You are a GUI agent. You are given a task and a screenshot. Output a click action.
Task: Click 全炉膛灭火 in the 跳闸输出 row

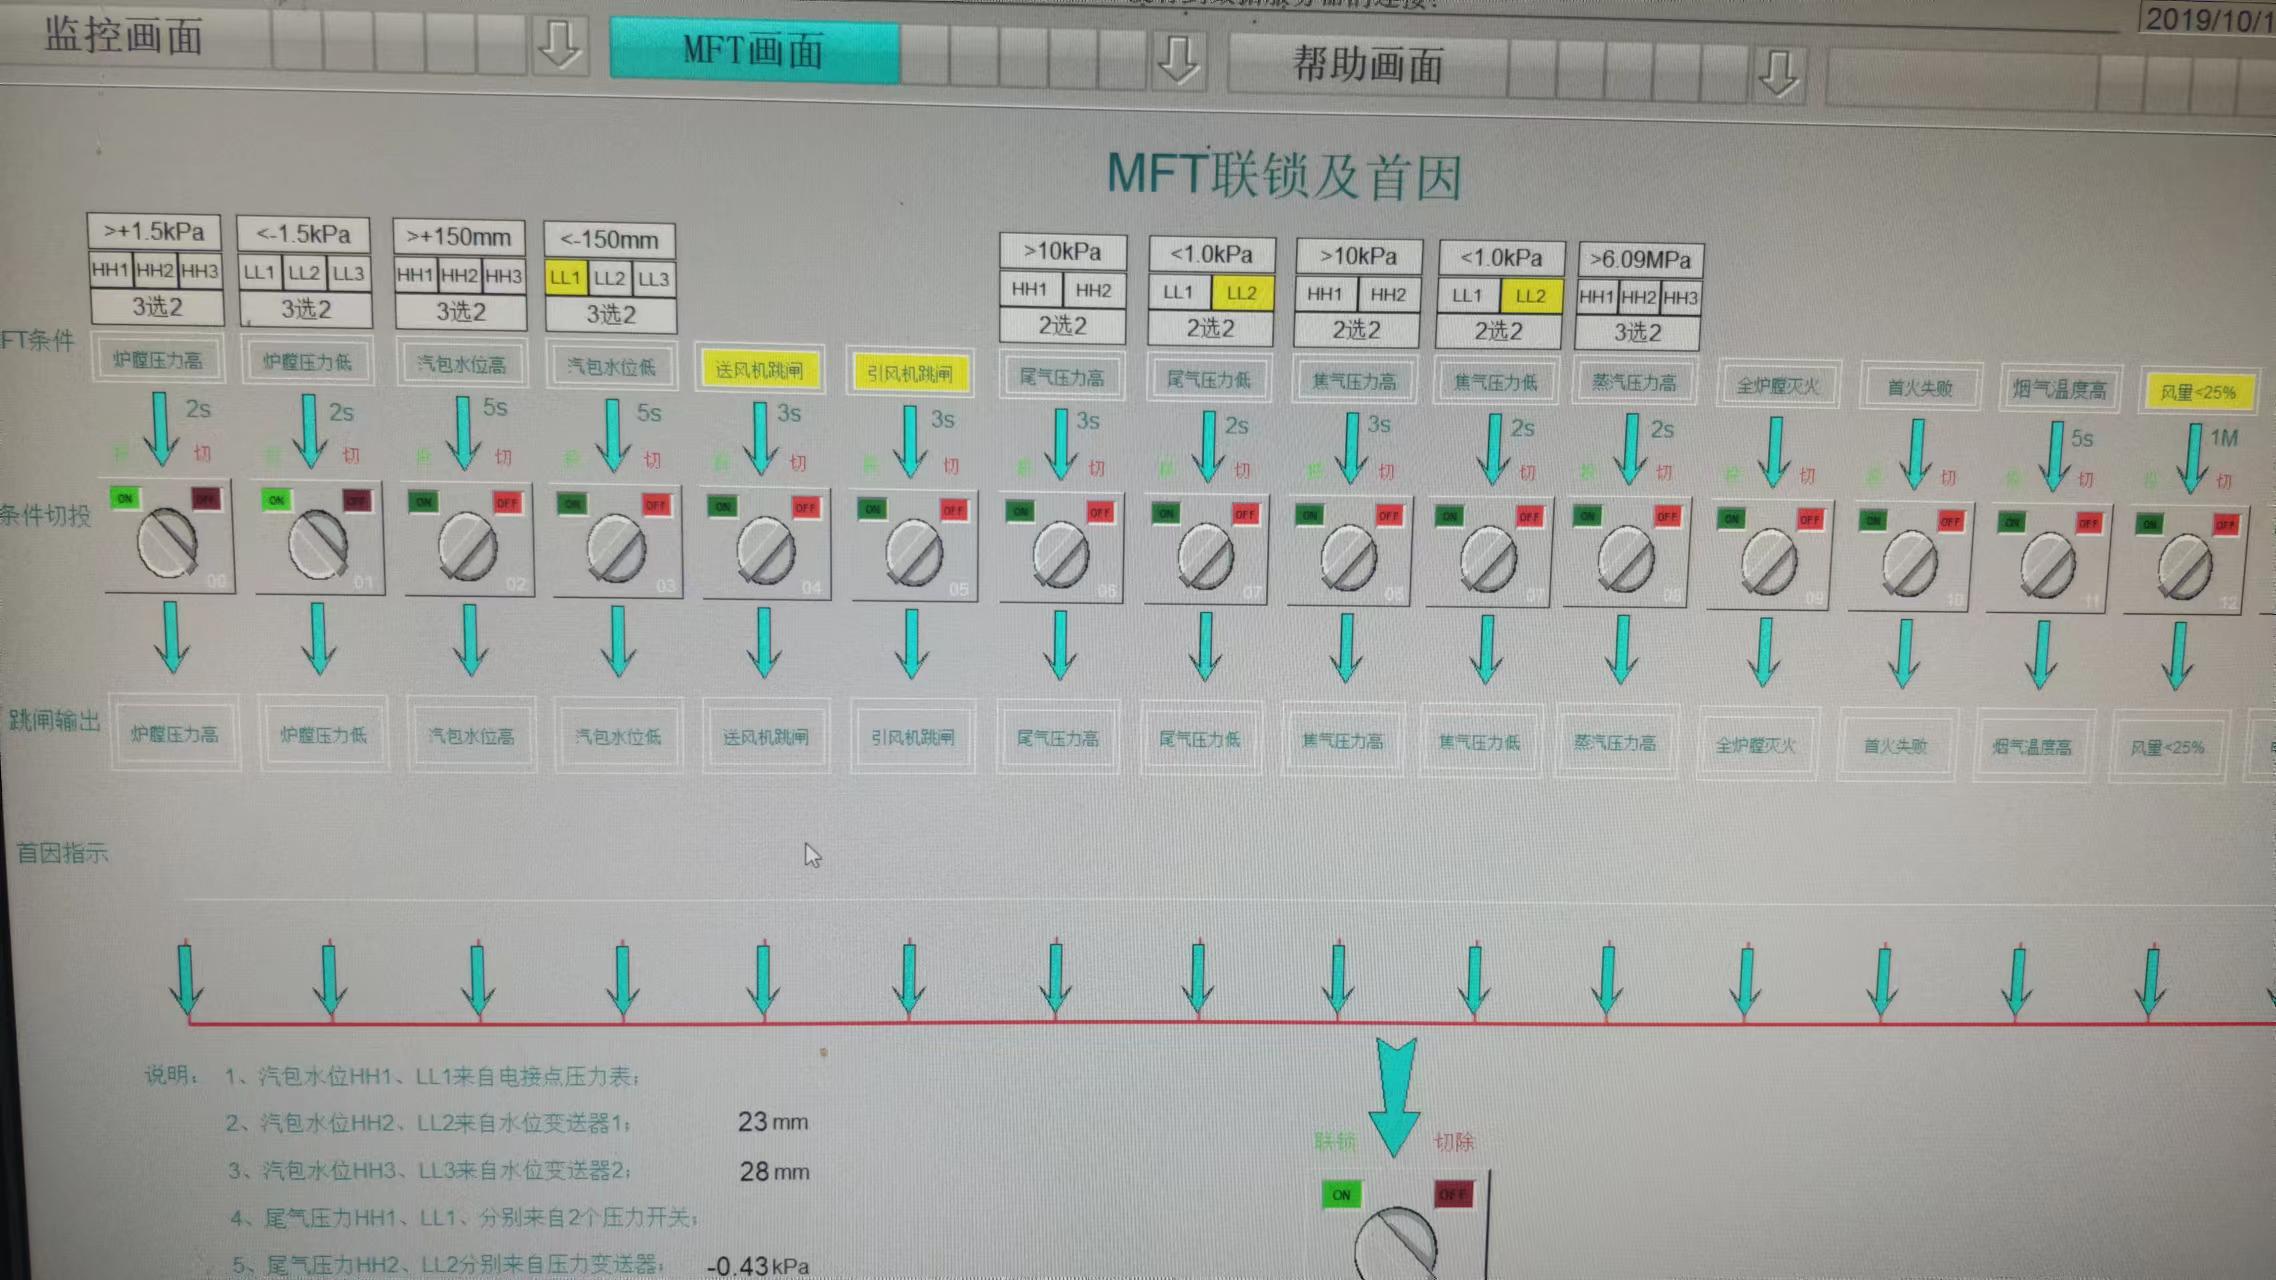[1756, 745]
